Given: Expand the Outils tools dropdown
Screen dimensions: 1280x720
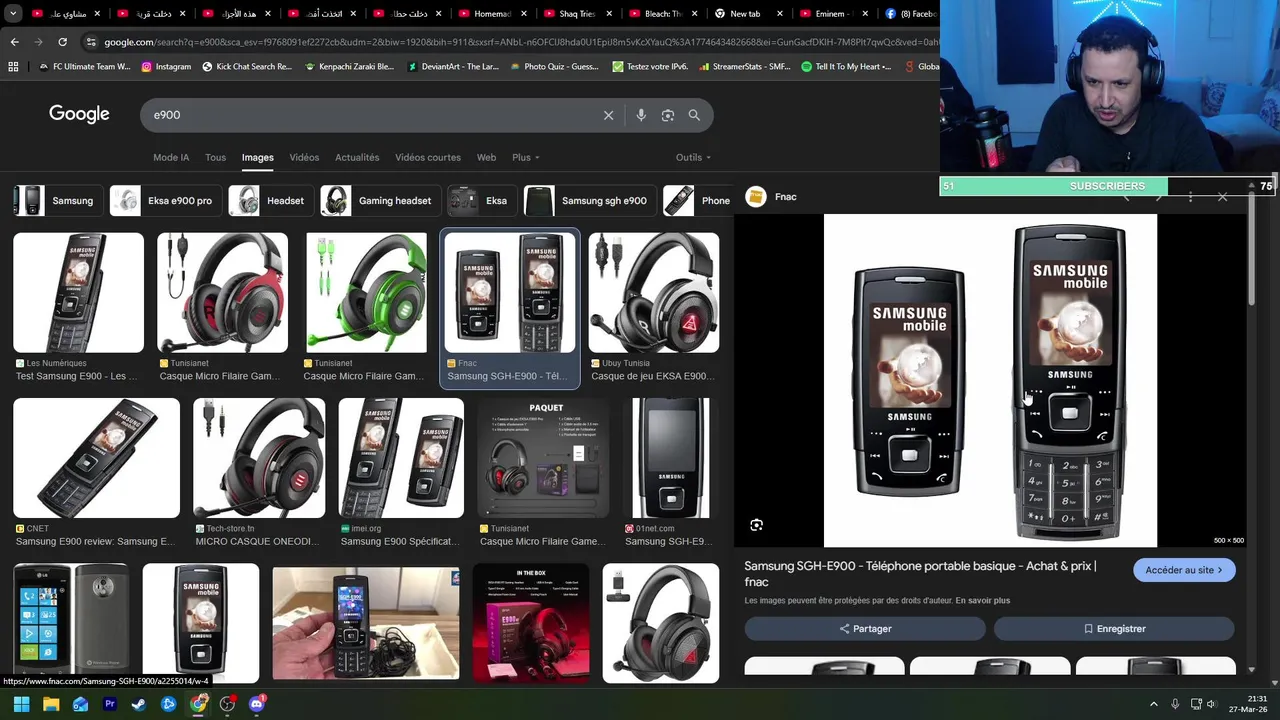Looking at the screenshot, I should coord(693,158).
